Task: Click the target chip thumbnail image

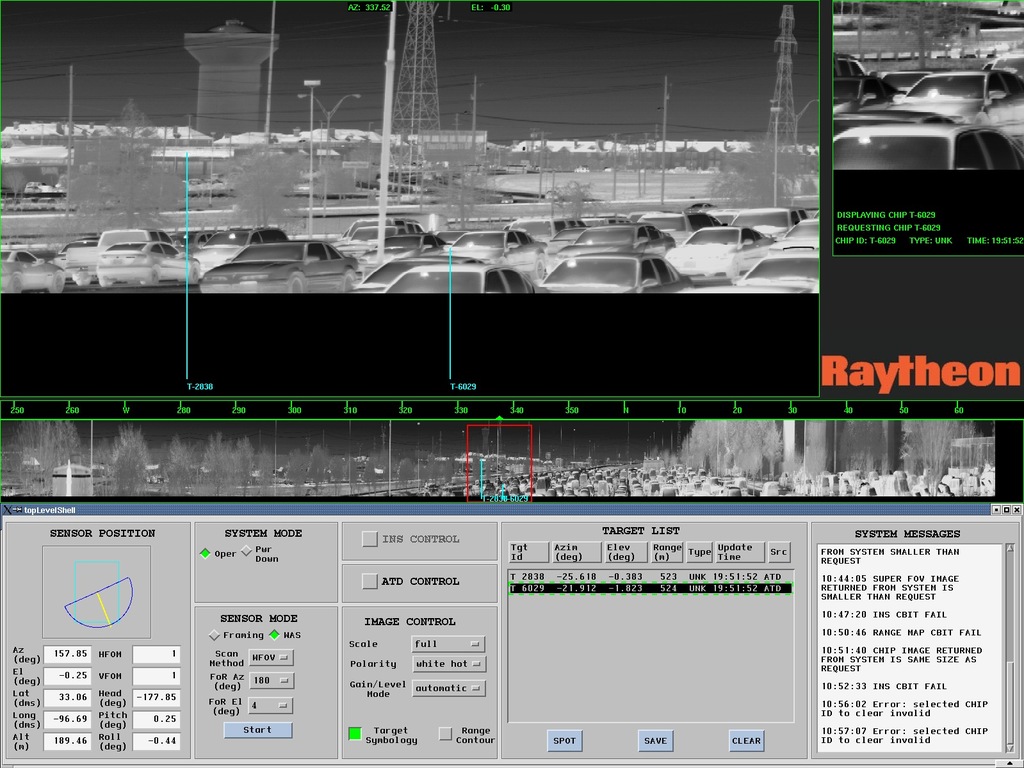Action: 928,86
